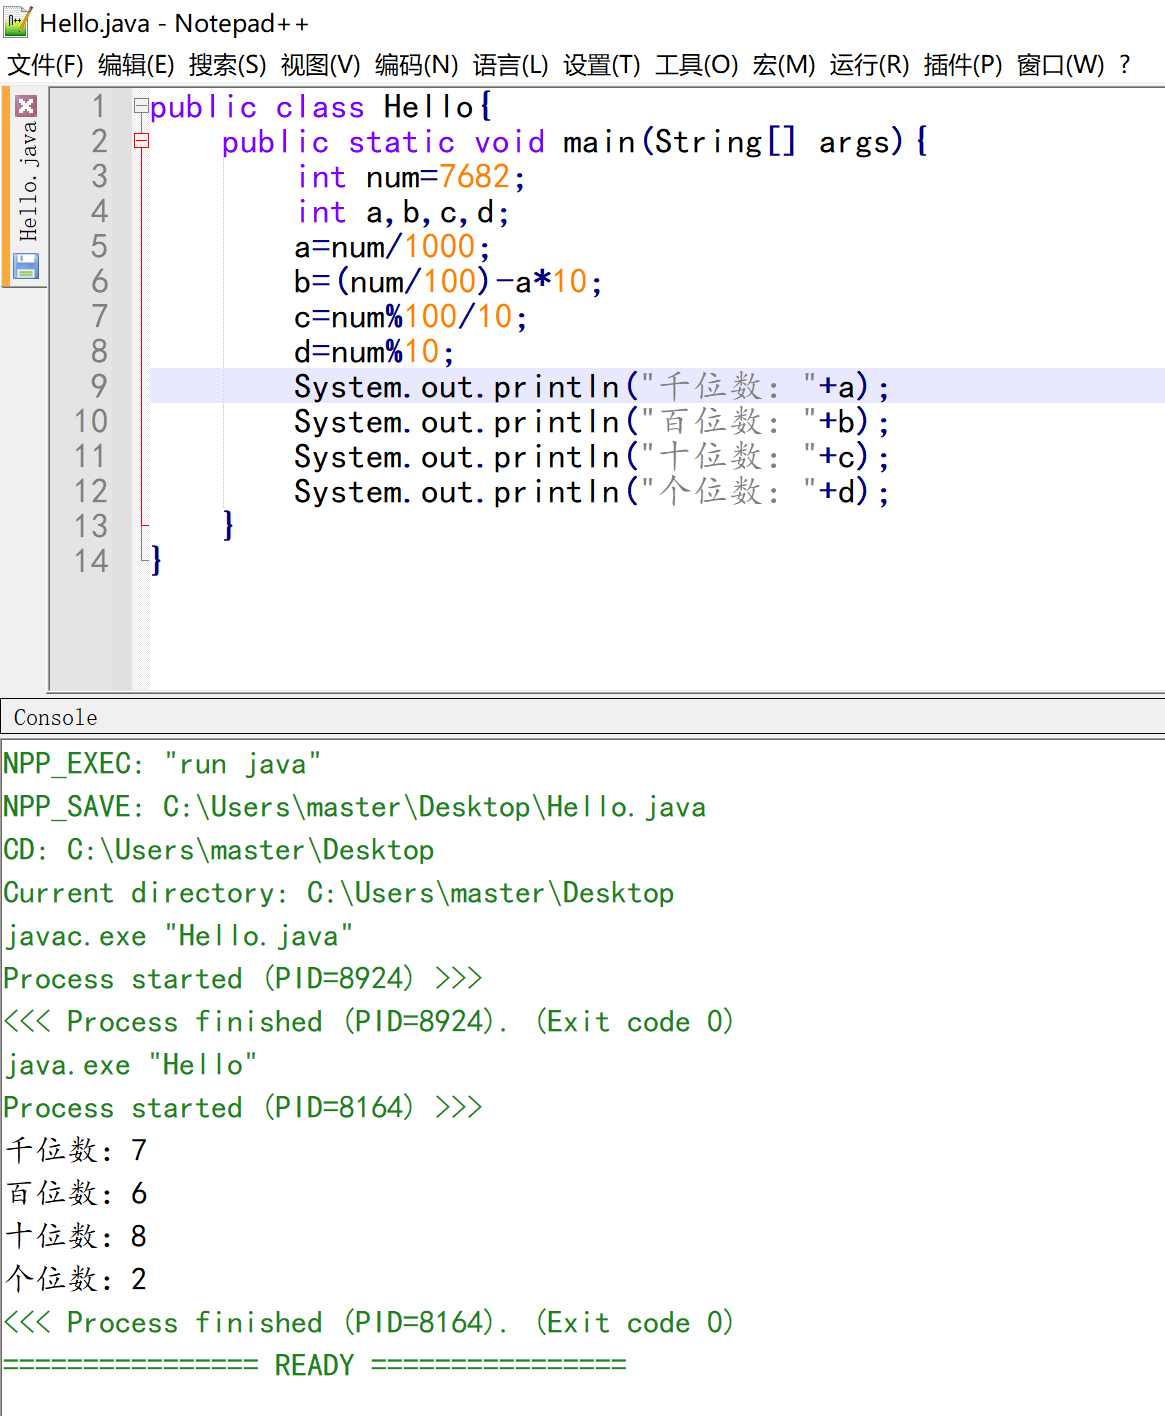Click the 'javac.exe "Hello.java"' console line
This screenshot has width=1165, height=1416.
click(178, 936)
